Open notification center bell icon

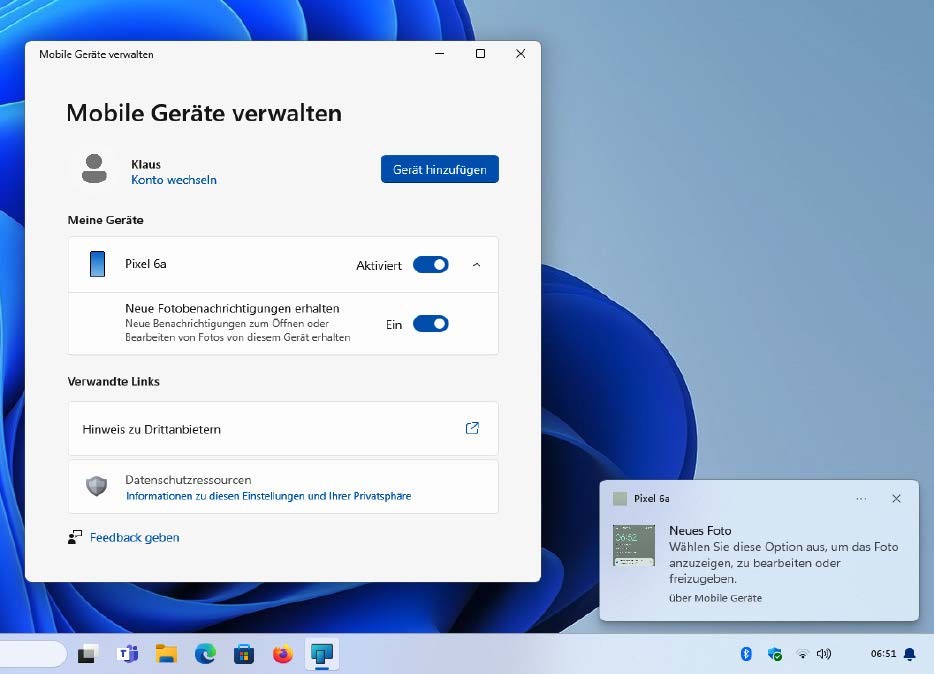909,654
